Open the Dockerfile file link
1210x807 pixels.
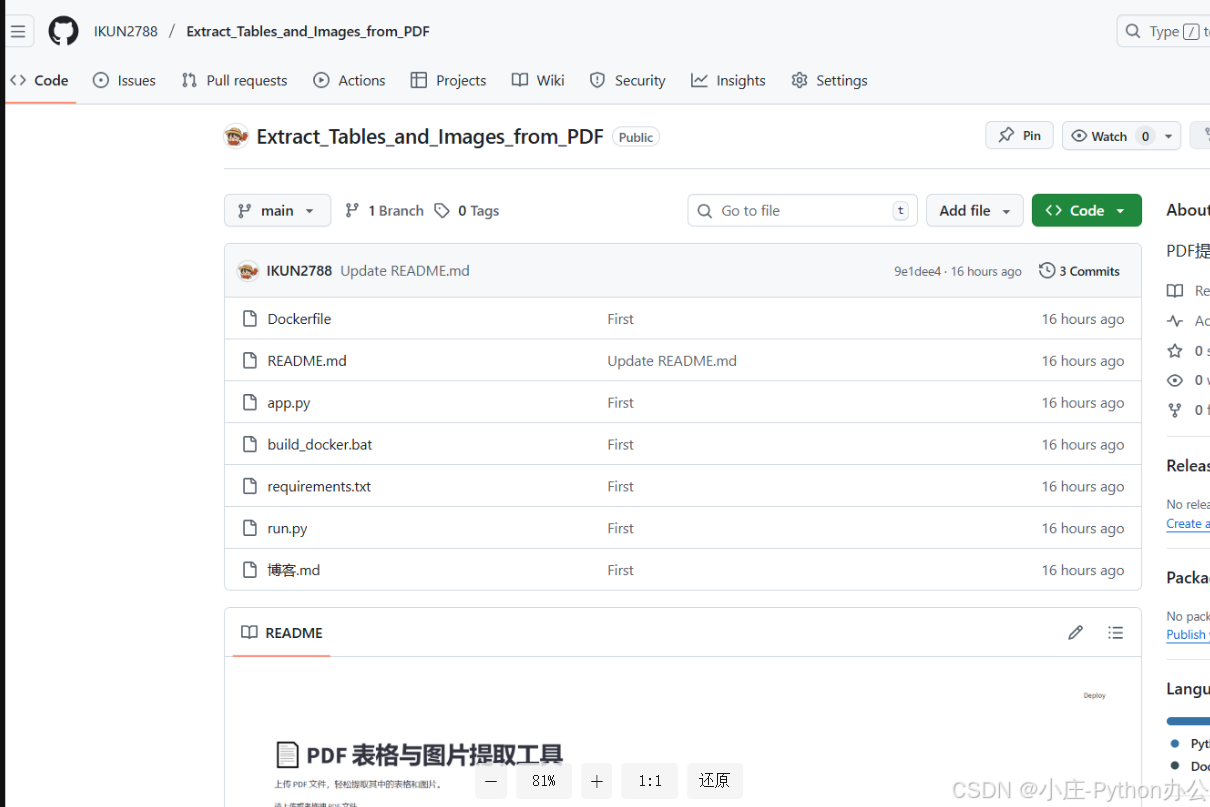click(299, 319)
